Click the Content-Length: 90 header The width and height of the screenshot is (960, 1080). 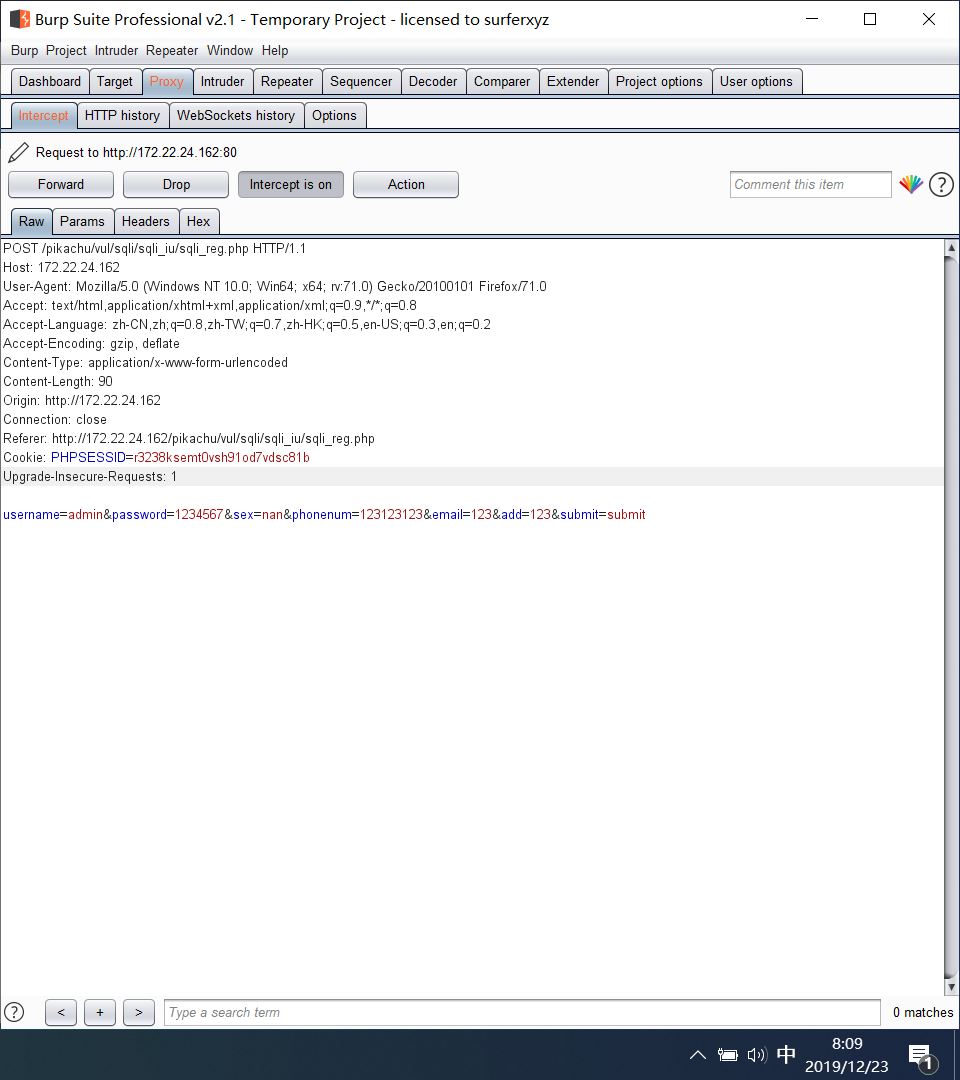pyautogui.click(x=58, y=382)
